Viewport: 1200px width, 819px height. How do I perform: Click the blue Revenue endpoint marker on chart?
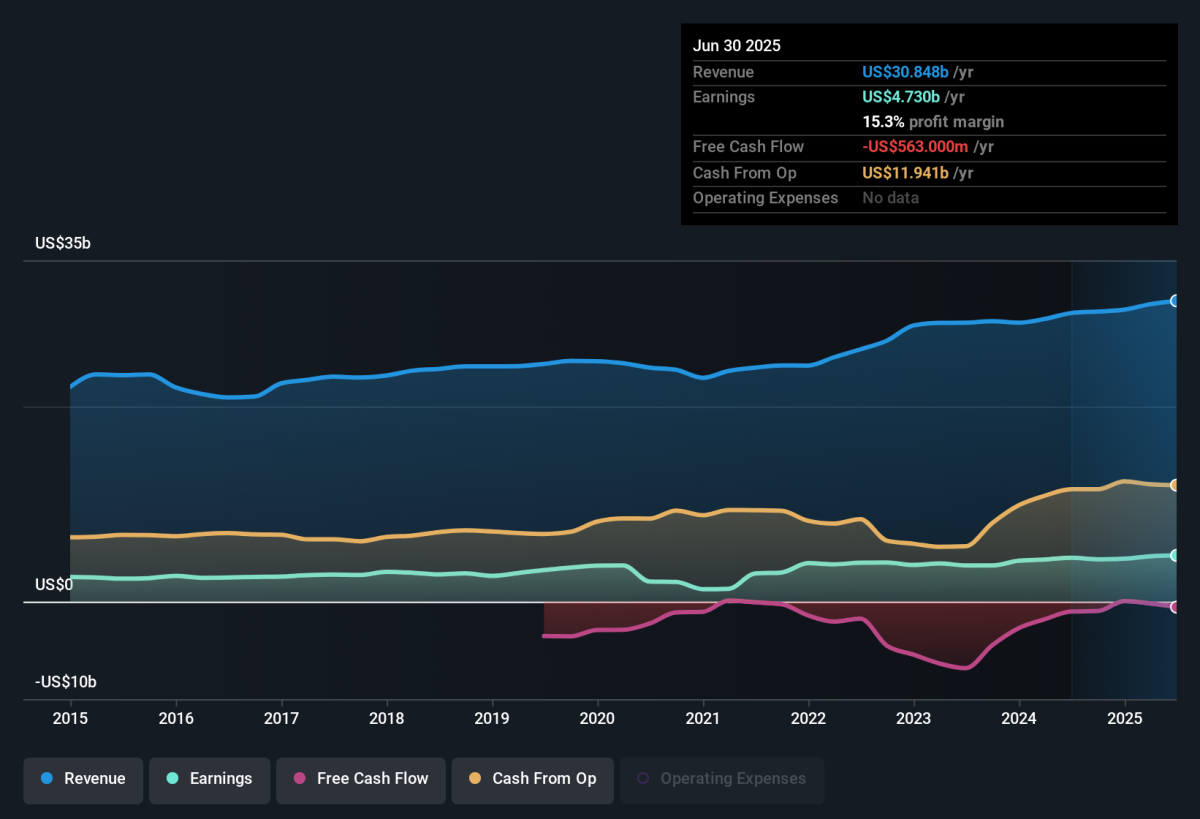(1175, 301)
